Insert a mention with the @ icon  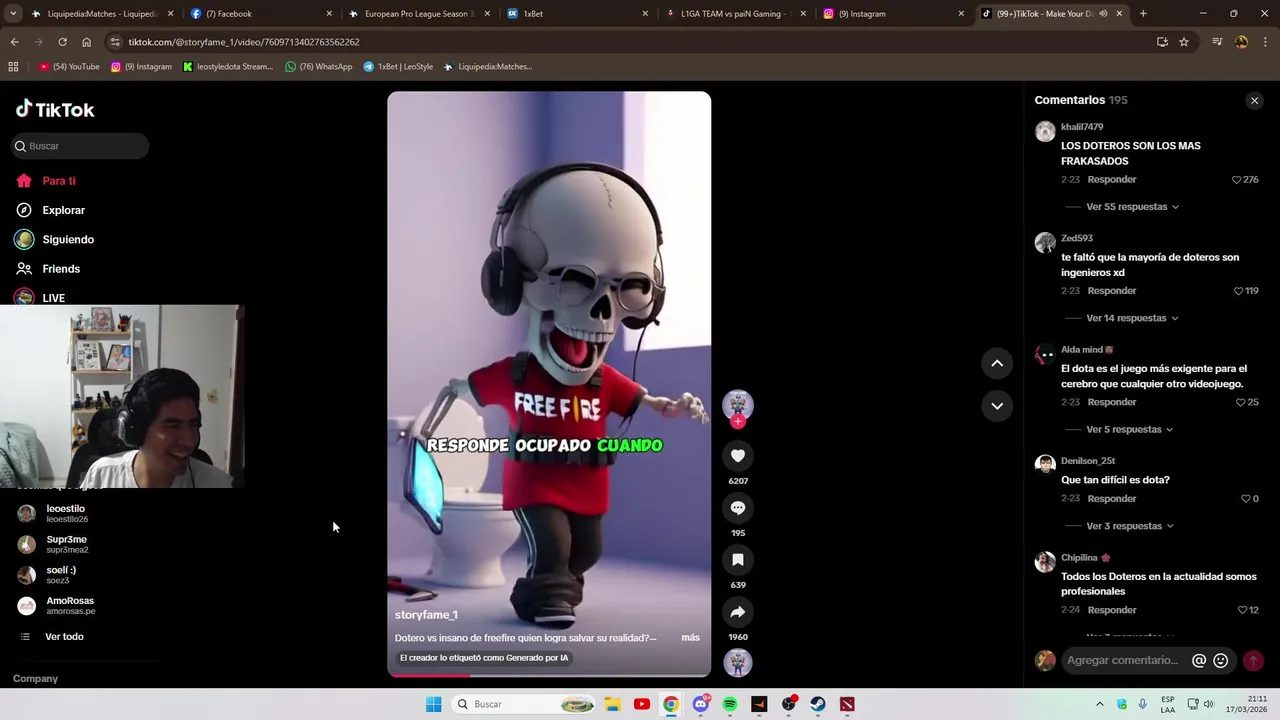click(x=1199, y=661)
